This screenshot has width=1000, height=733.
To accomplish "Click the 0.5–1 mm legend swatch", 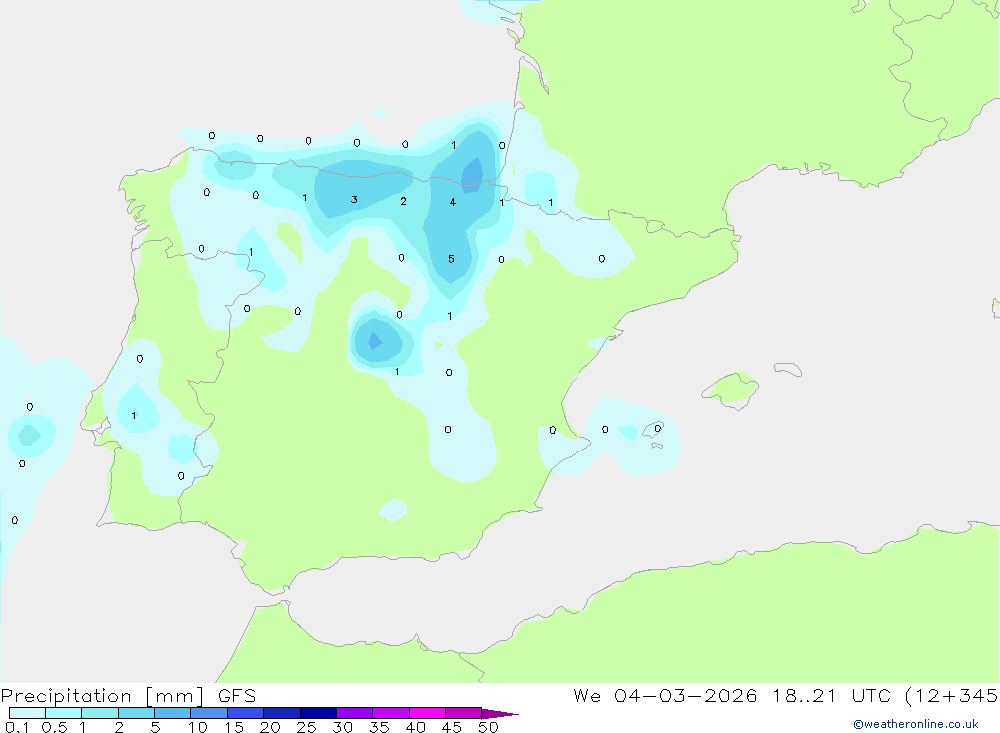I will 63,713.
